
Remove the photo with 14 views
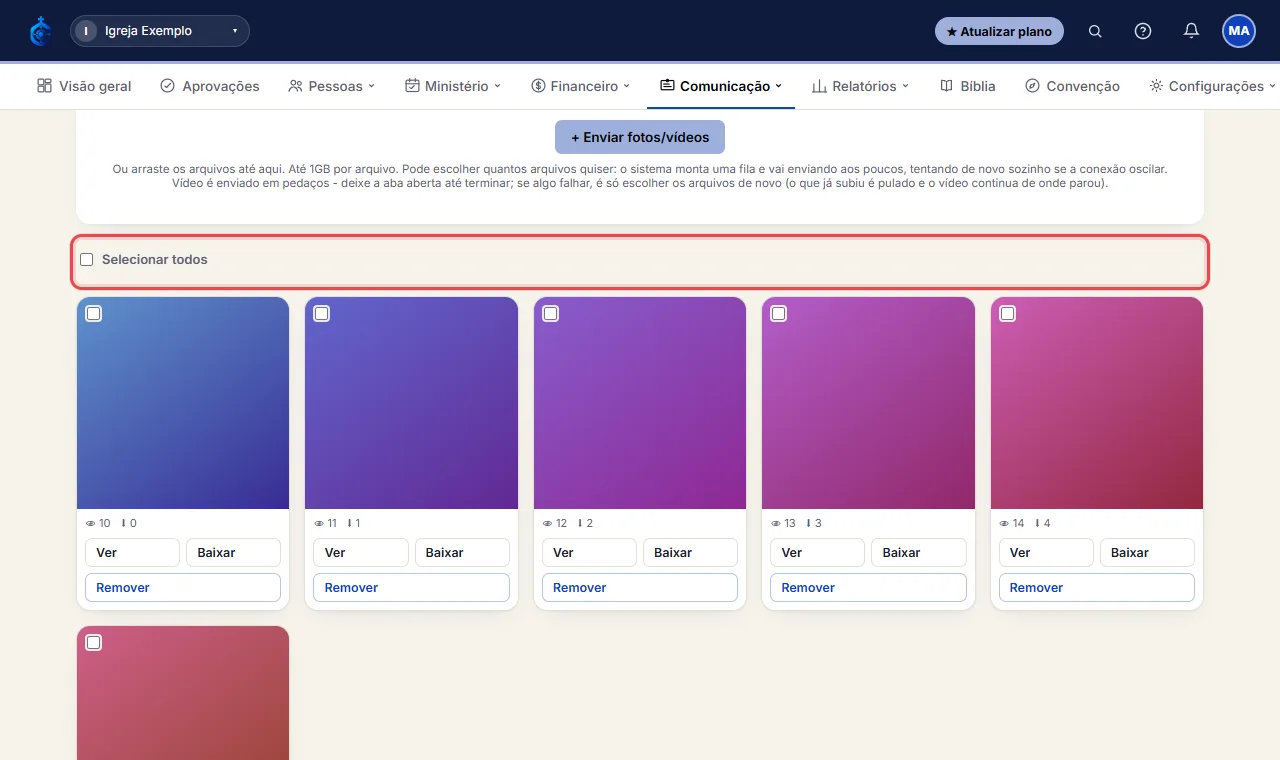pyautogui.click(x=1097, y=588)
